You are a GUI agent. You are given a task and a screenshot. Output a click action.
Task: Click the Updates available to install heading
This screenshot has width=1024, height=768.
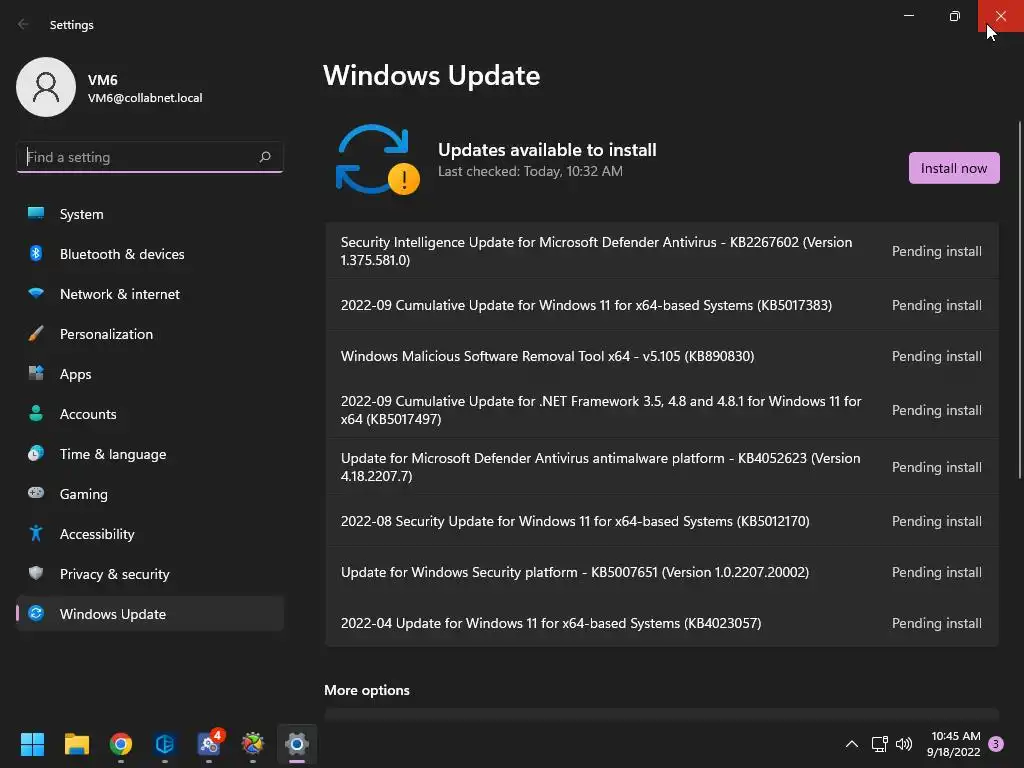point(547,150)
